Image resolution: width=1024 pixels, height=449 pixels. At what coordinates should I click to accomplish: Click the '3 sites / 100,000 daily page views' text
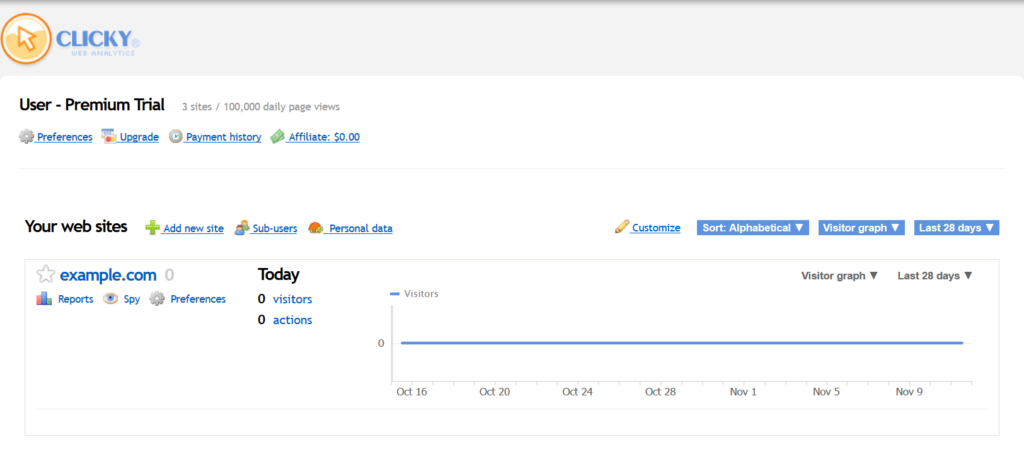coord(261,106)
